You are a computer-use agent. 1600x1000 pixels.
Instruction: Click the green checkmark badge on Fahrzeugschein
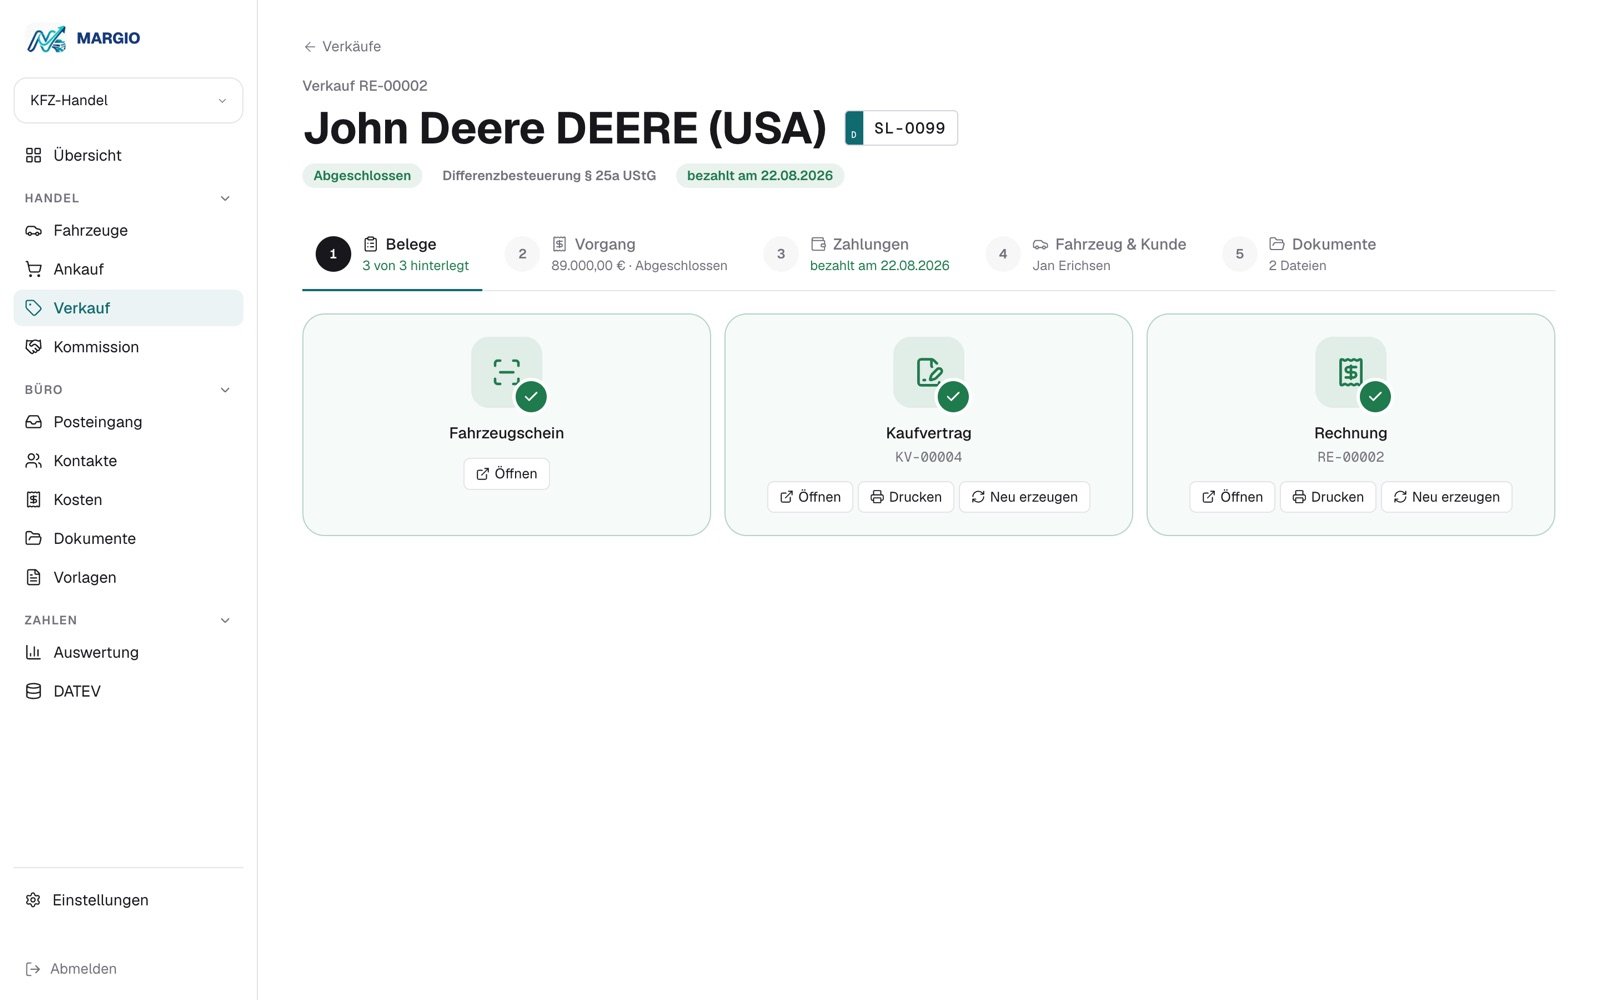pos(531,397)
